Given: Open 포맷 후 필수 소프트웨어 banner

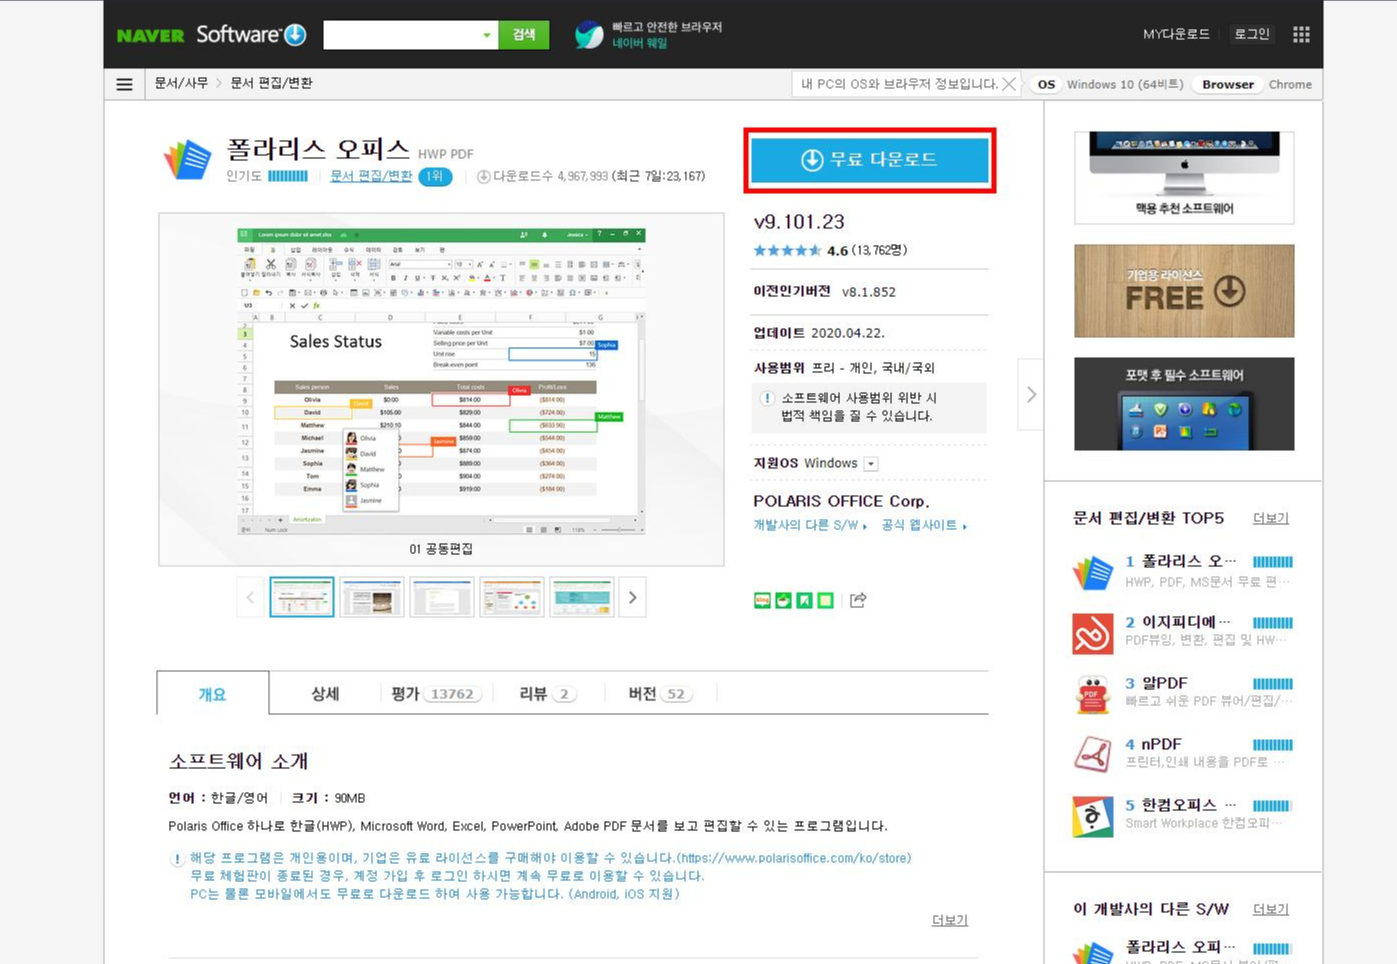Looking at the screenshot, I should (1184, 404).
